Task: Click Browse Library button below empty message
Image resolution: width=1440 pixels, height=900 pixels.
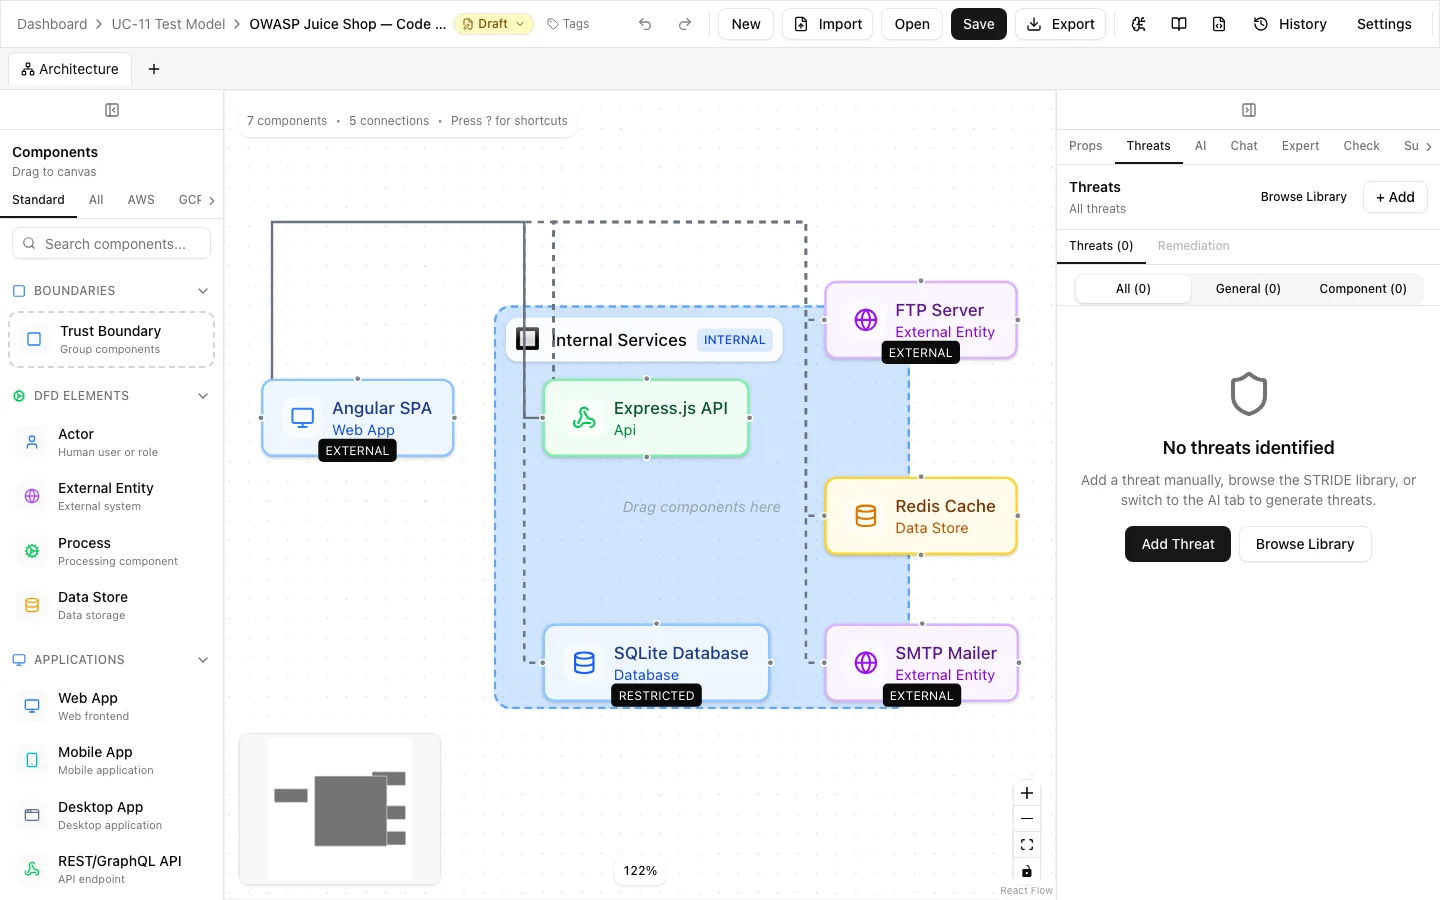Action: click(x=1305, y=544)
